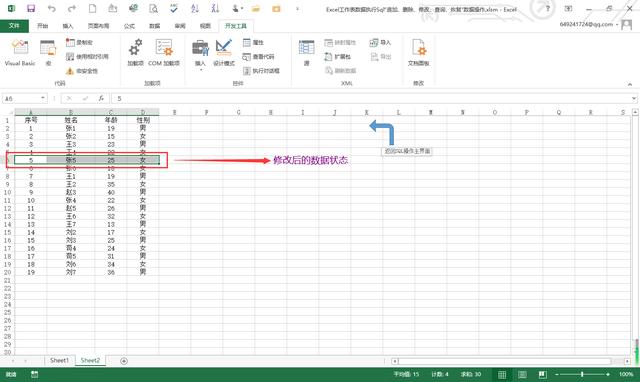This screenshot has height=382, width=640.
Task: Toggle Use Relative References option
Action: 87,57
